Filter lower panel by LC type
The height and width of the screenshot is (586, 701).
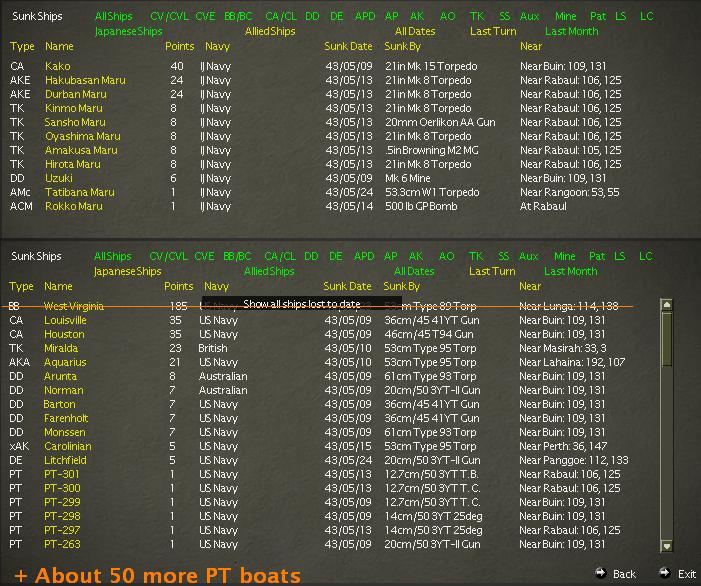tap(646, 256)
